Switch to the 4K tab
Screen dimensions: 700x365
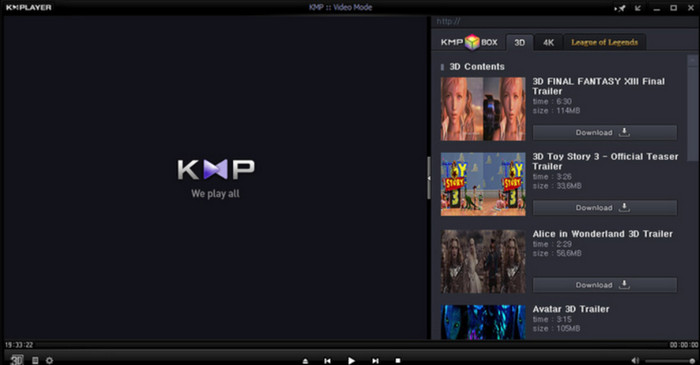[x=548, y=42]
